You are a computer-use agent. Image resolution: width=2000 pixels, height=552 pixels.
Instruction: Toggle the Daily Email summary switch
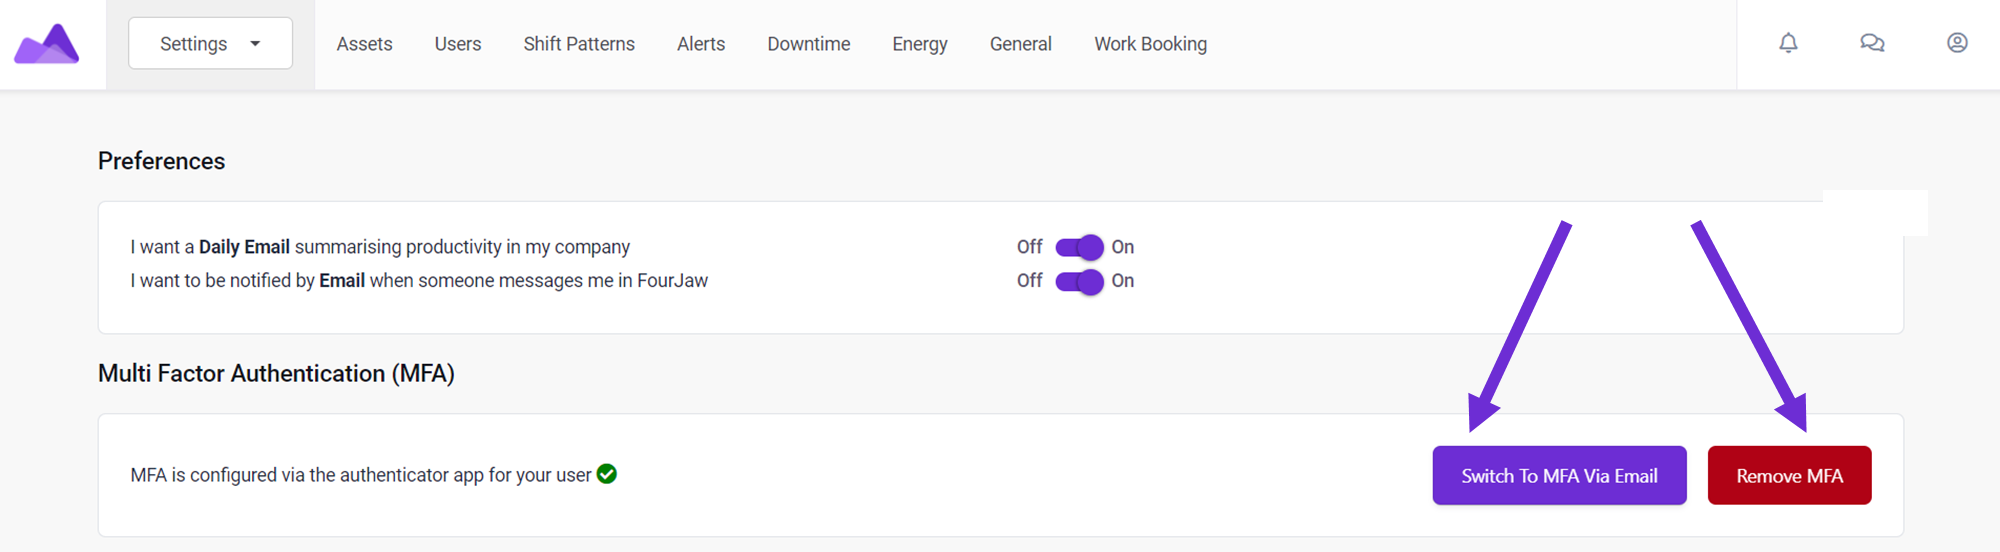[1079, 247]
